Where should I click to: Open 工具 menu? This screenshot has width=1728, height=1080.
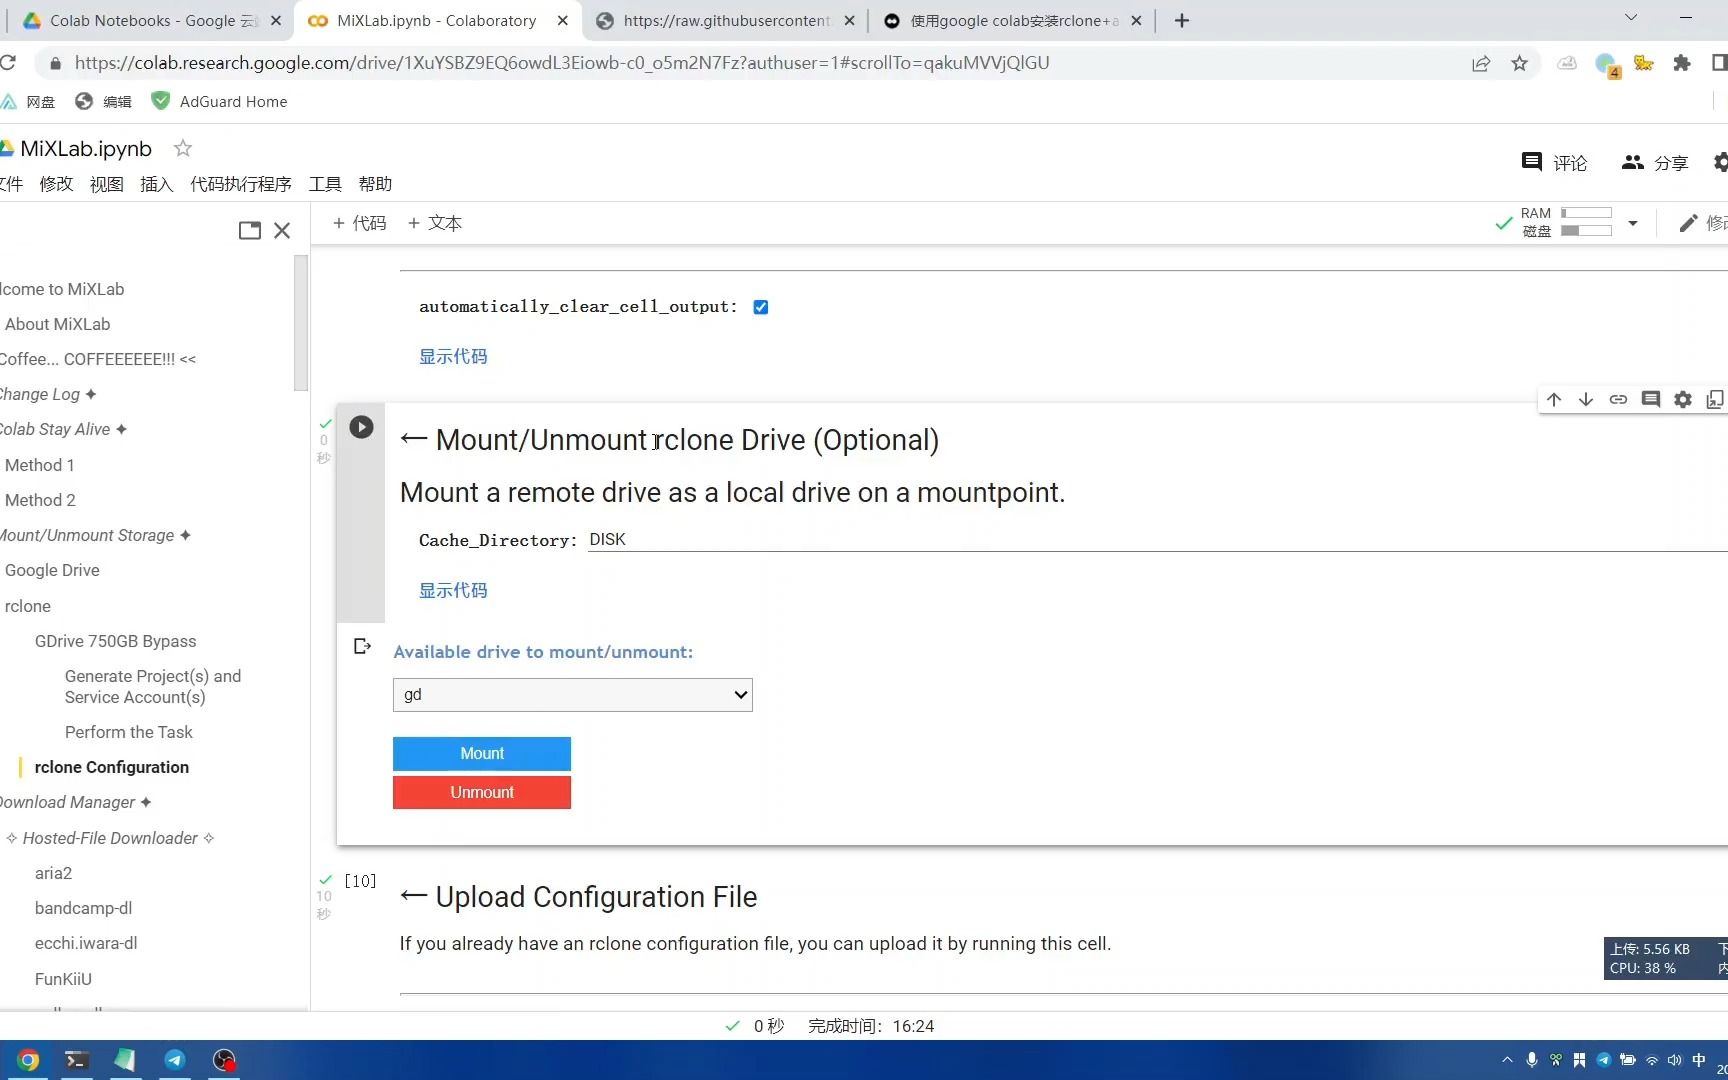pyautogui.click(x=325, y=184)
